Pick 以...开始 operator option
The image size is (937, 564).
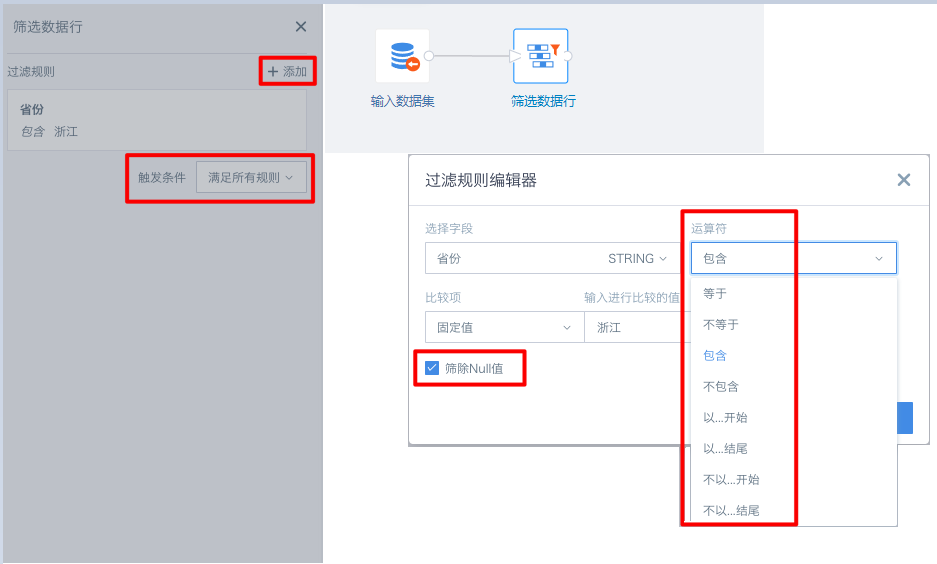pyautogui.click(x=725, y=418)
